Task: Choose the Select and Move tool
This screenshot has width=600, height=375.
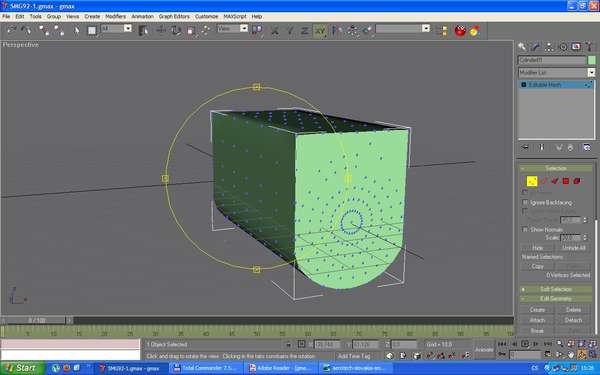Action: pos(161,30)
